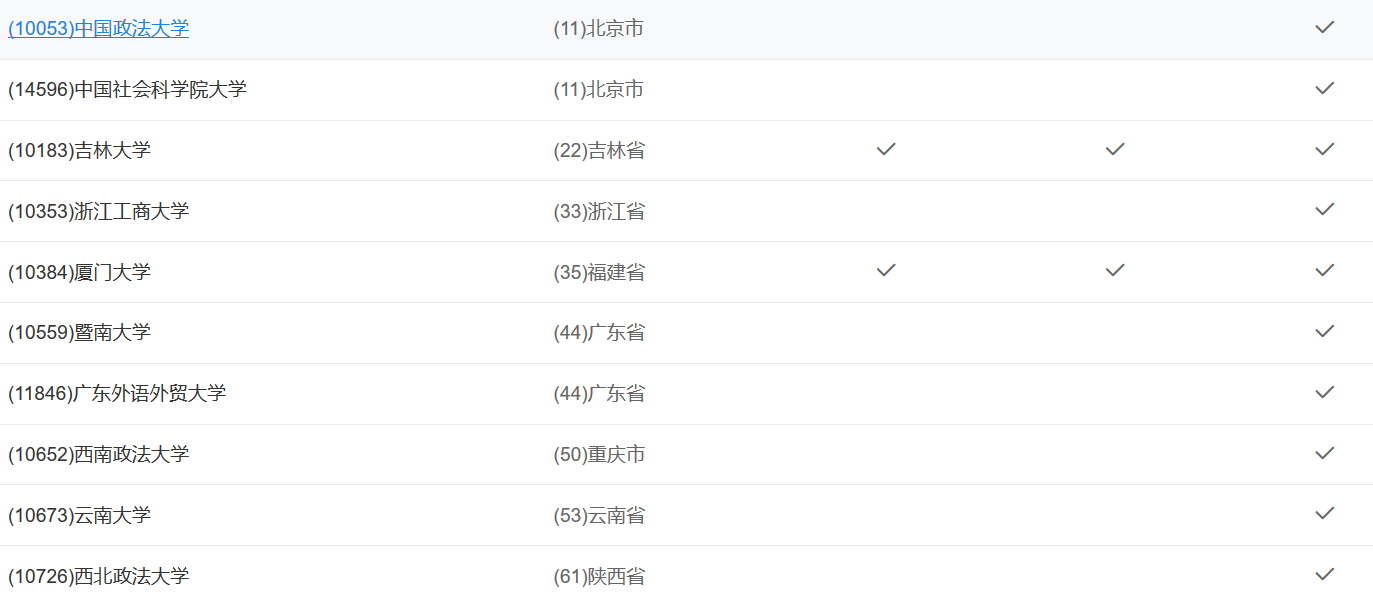
Task: Click the rightmost checkmark in the 厦门大学 row
Action: click(1324, 271)
